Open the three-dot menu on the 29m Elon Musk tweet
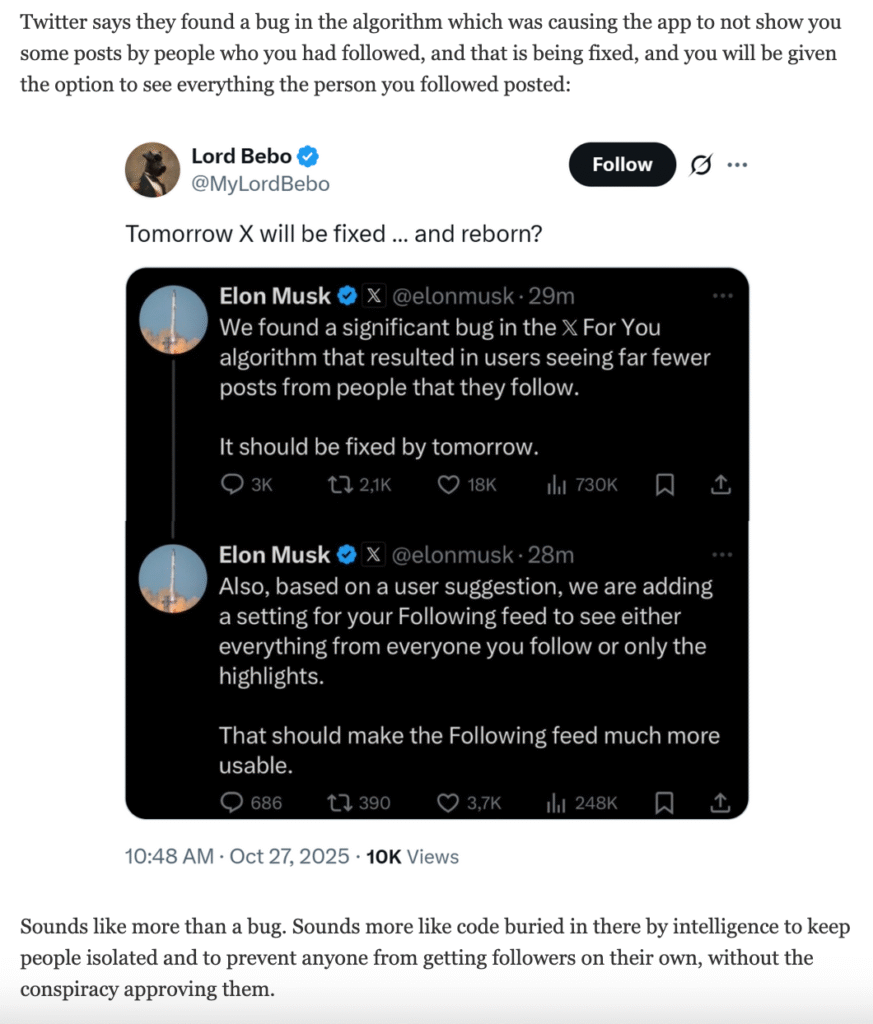Screen dimensions: 873x1024 coord(722,296)
